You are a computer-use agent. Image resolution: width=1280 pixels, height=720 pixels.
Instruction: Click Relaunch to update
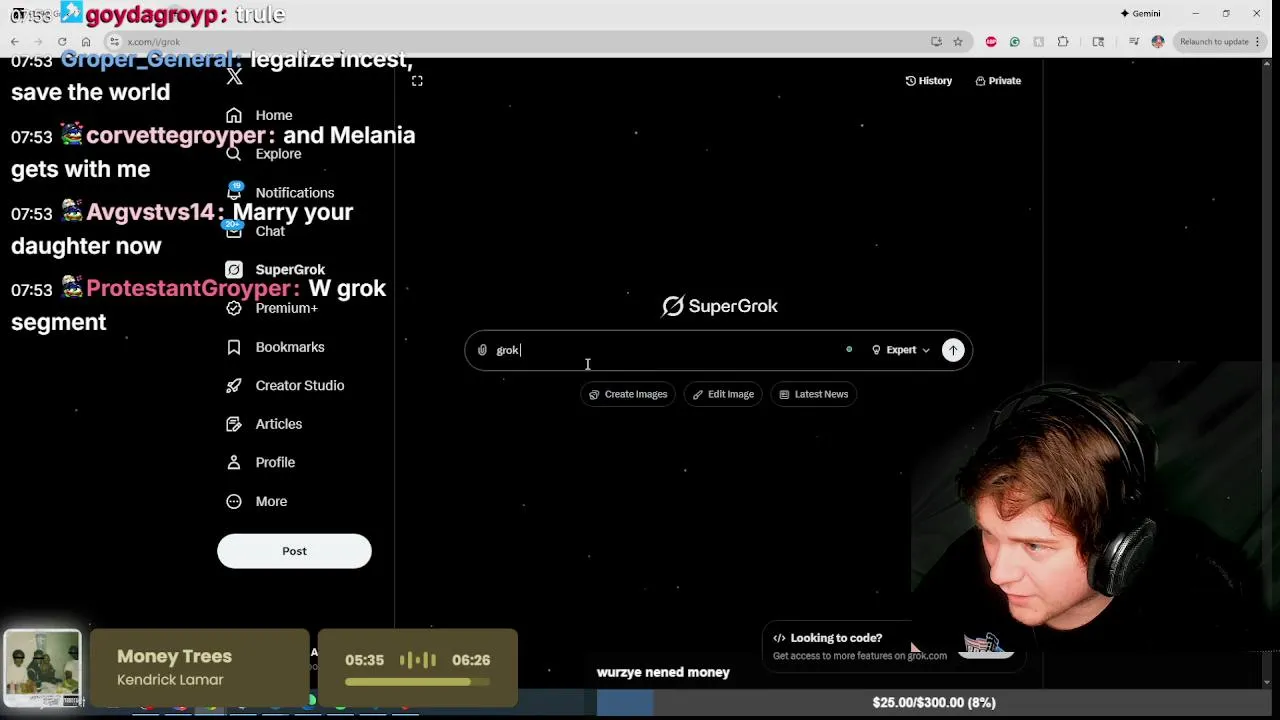tap(1214, 42)
